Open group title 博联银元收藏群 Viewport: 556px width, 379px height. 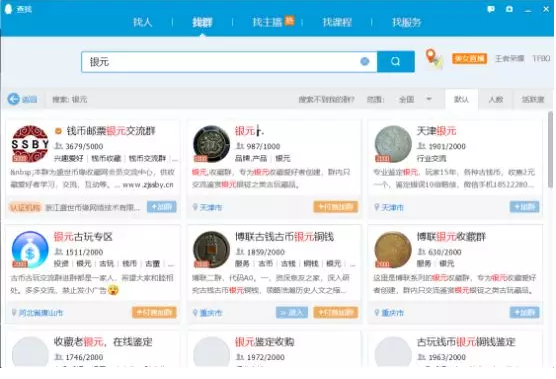point(451,237)
